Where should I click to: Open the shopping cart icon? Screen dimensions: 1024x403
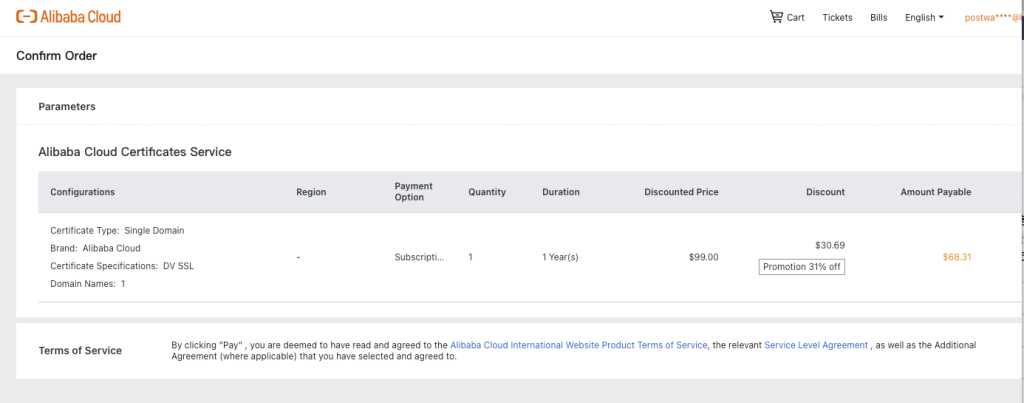pos(777,17)
